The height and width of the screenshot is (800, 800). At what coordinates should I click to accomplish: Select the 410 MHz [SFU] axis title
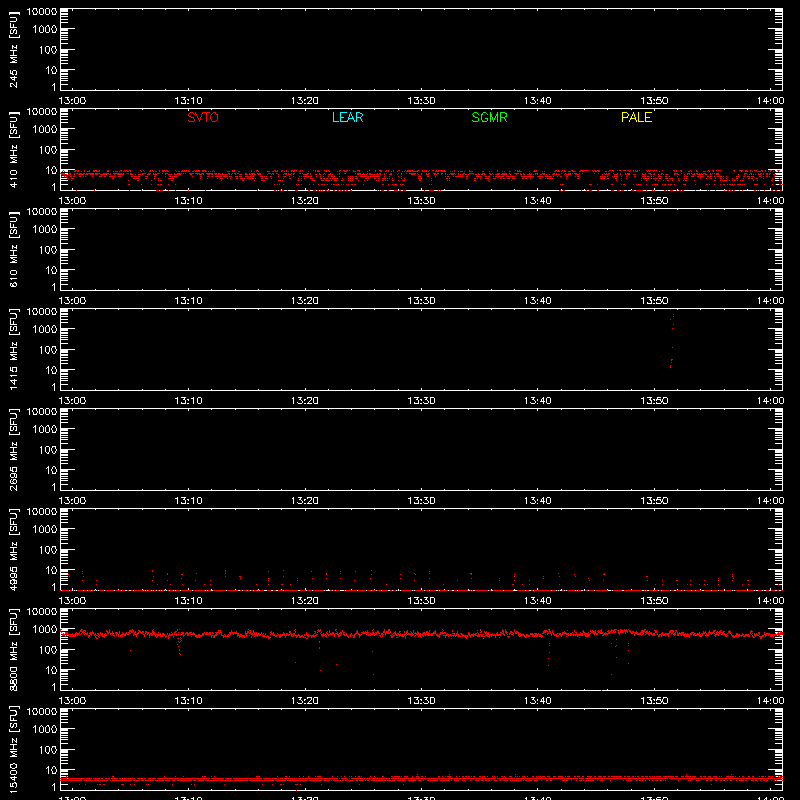[x=14, y=149]
